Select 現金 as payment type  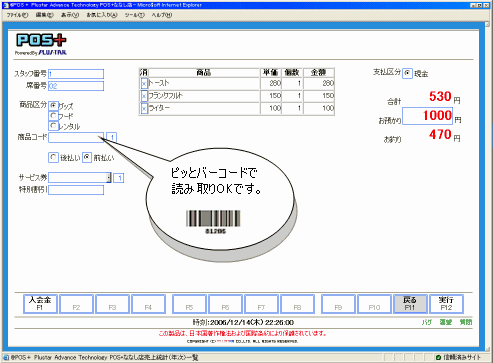407,73
